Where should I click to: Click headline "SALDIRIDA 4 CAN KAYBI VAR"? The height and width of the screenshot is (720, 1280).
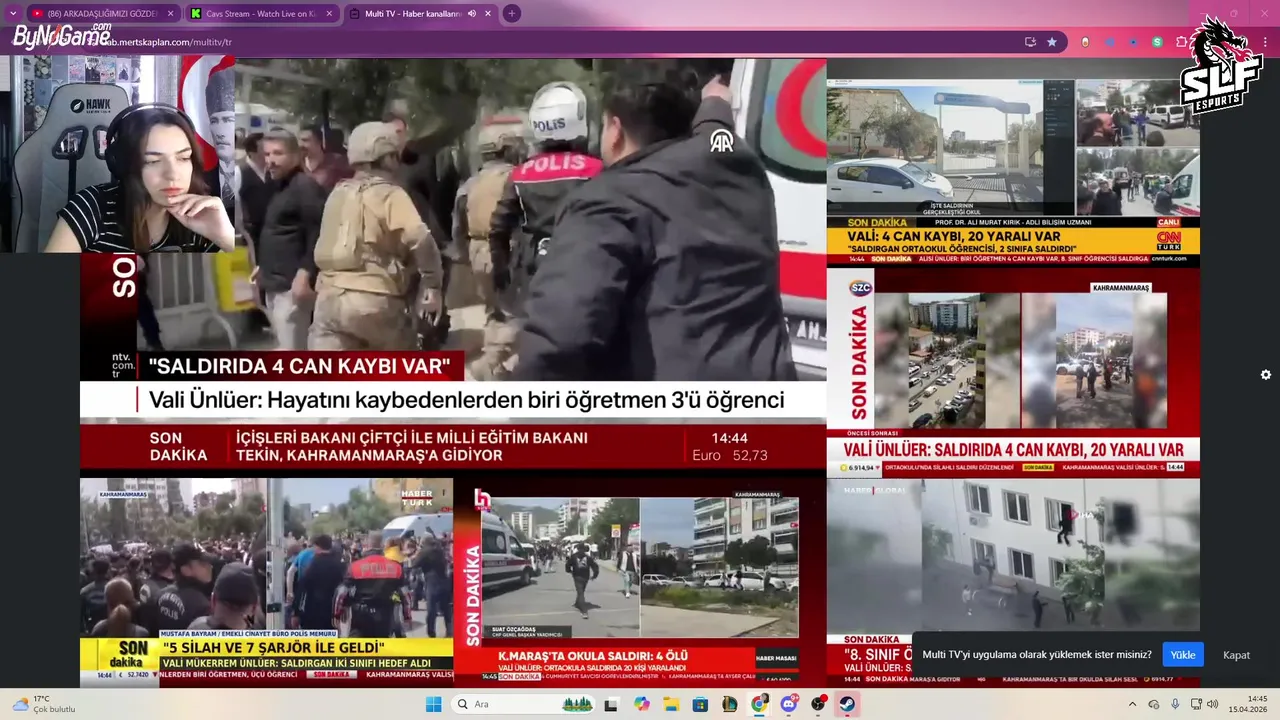point(300,366)
